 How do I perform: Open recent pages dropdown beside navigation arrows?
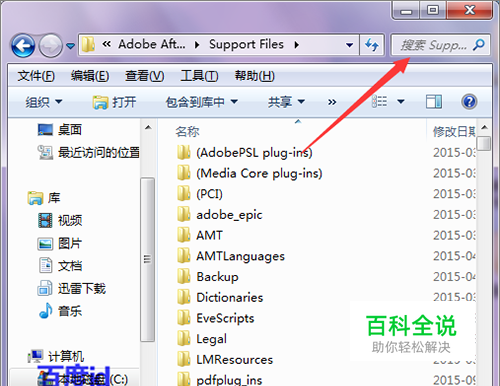(x=70, y=46)
